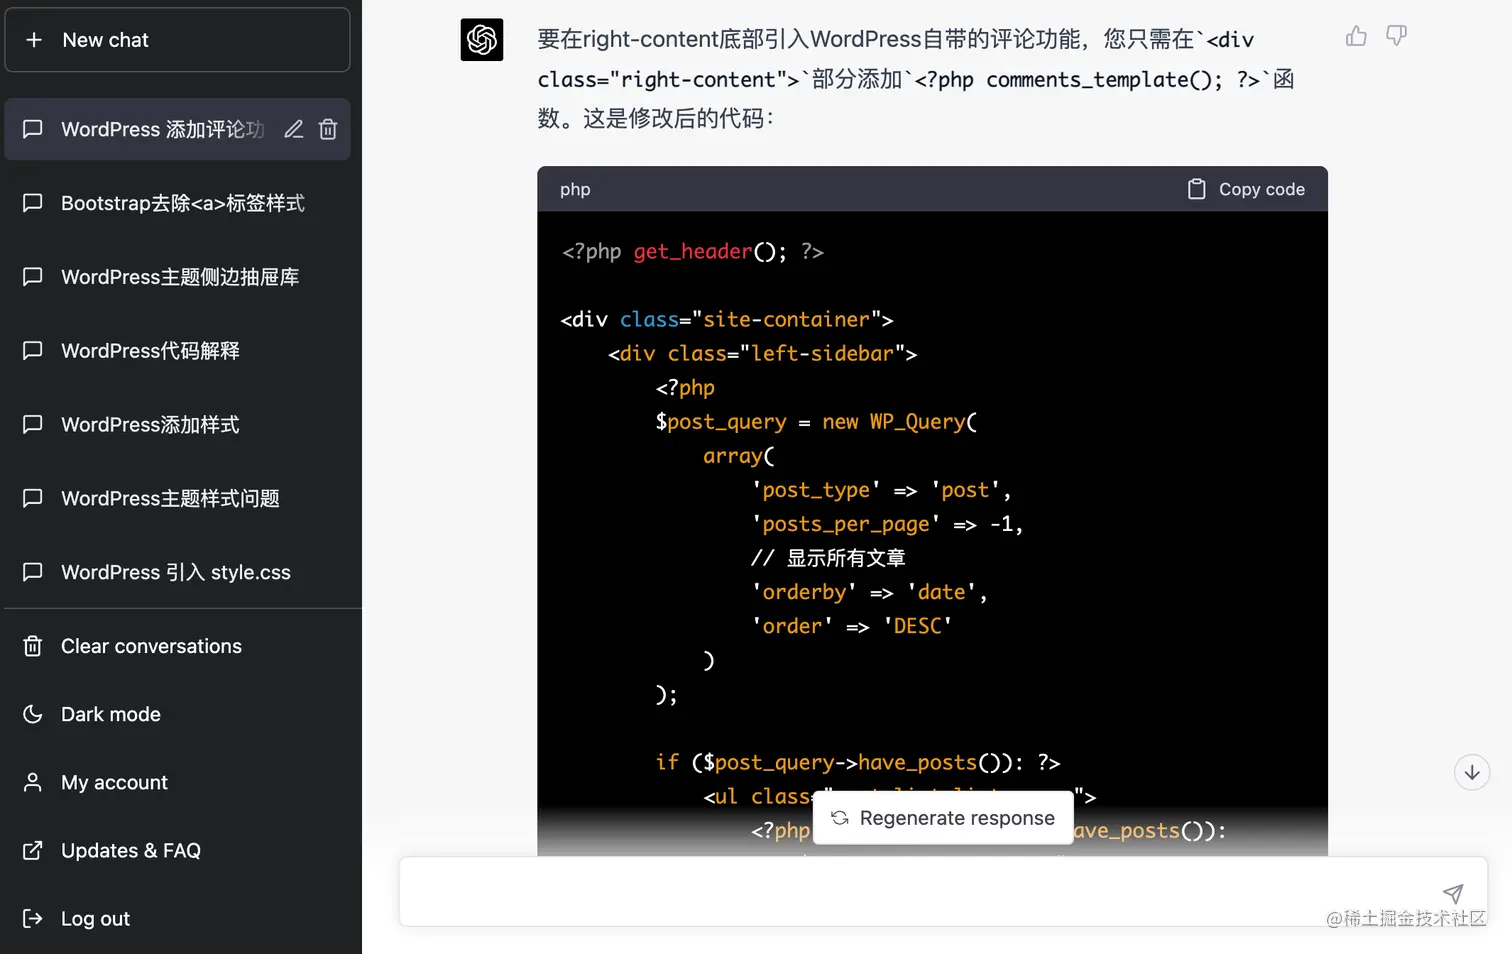Switch to the "WordPress主题样式问题" conversation

170,498
